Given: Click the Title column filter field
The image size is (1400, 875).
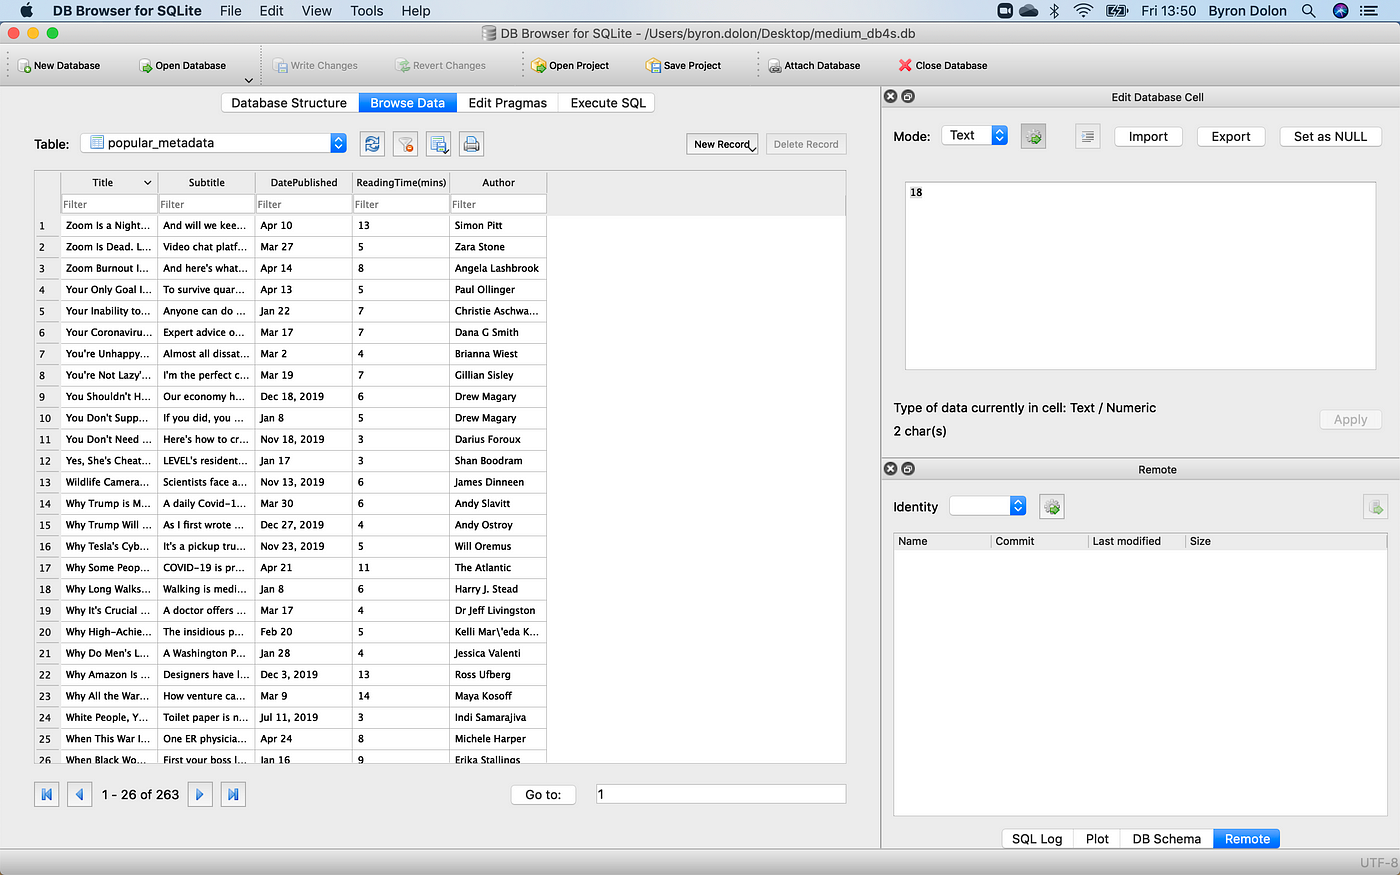Looking at the screenshot, I should coord(109,204).
